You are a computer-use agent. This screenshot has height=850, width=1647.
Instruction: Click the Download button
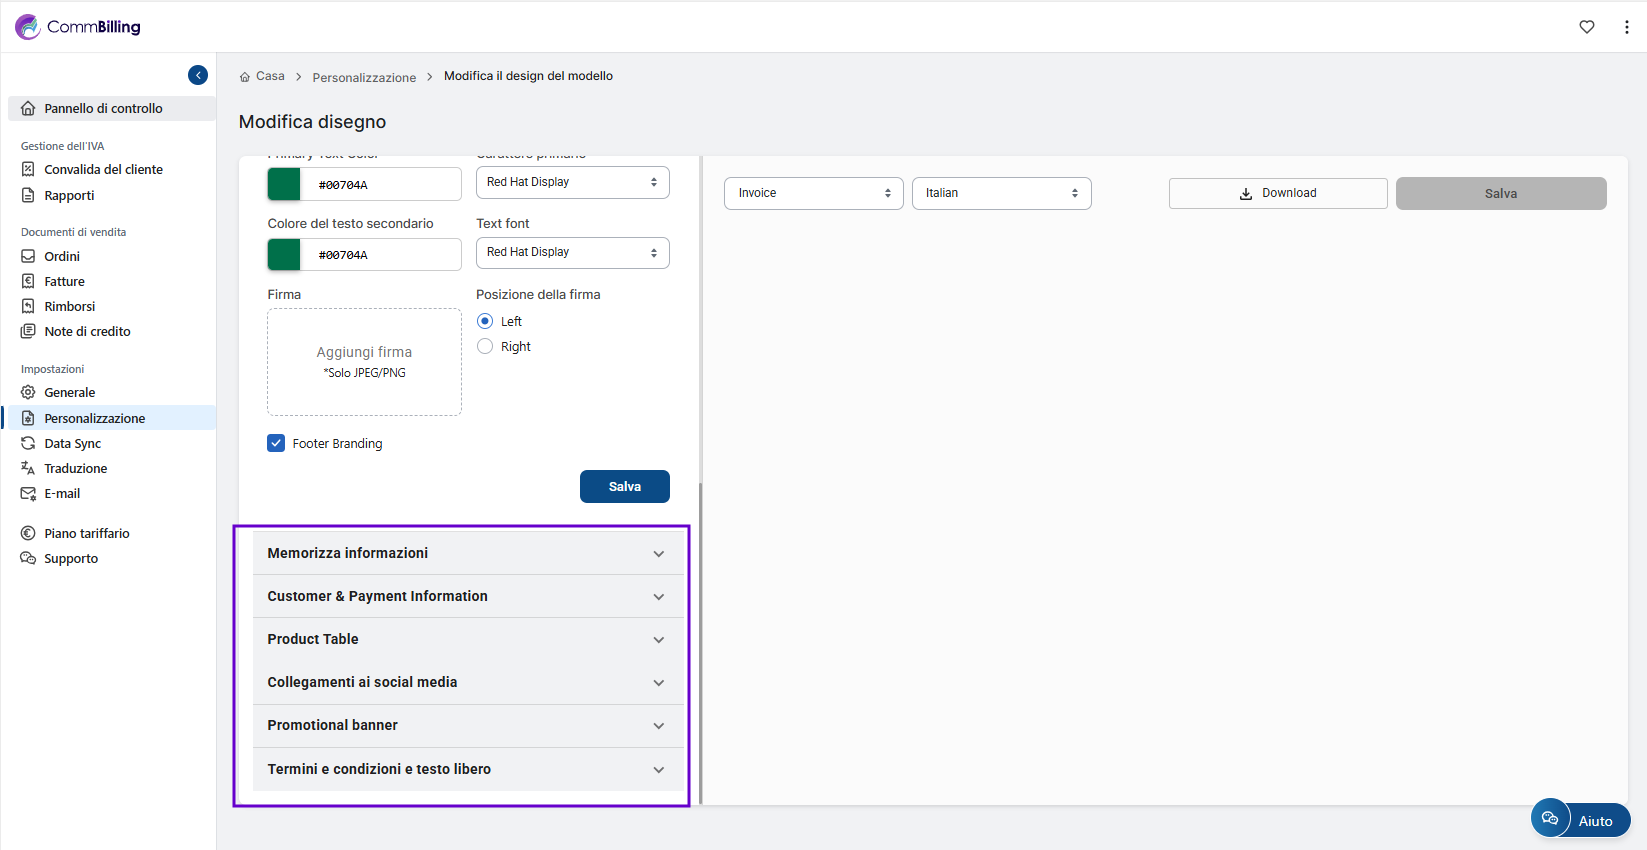pyautogui.click(x=1277, y=193)
